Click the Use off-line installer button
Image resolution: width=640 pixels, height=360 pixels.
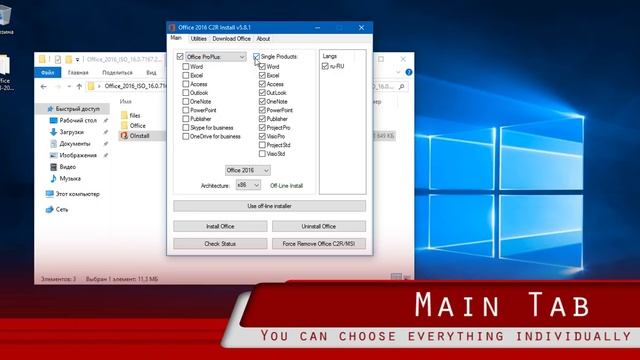click(x=269, y=206)
